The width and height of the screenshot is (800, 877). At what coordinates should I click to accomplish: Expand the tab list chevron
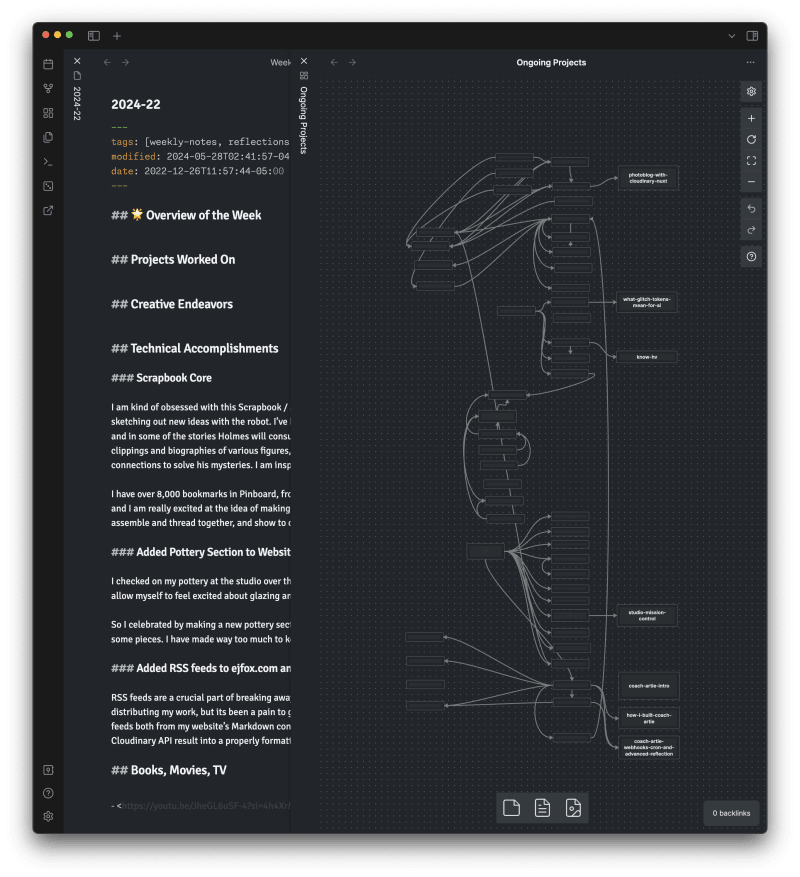731,36
